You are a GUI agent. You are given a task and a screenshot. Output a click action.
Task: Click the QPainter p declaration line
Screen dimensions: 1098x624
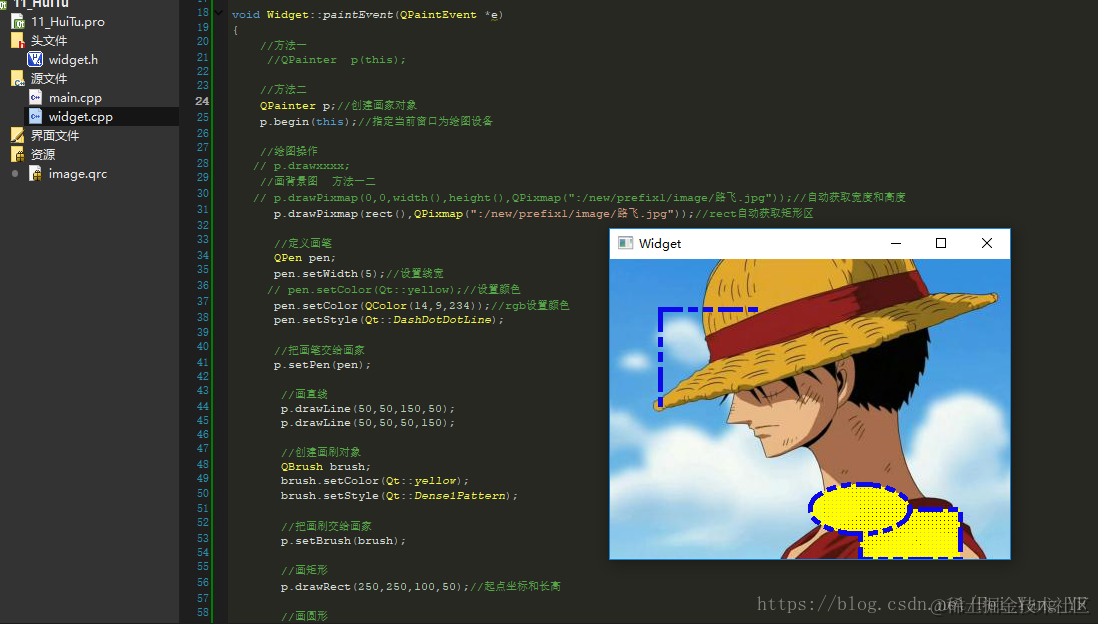338,106
